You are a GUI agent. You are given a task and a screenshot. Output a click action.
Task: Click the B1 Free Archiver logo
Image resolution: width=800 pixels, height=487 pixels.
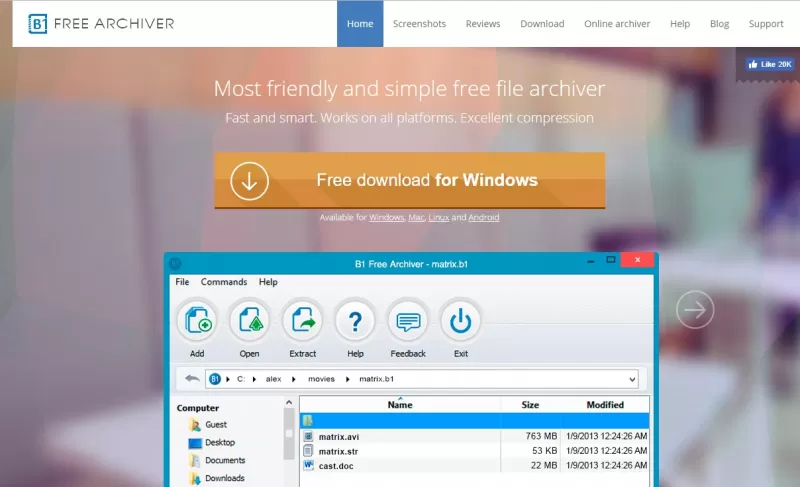coord(101,23)
